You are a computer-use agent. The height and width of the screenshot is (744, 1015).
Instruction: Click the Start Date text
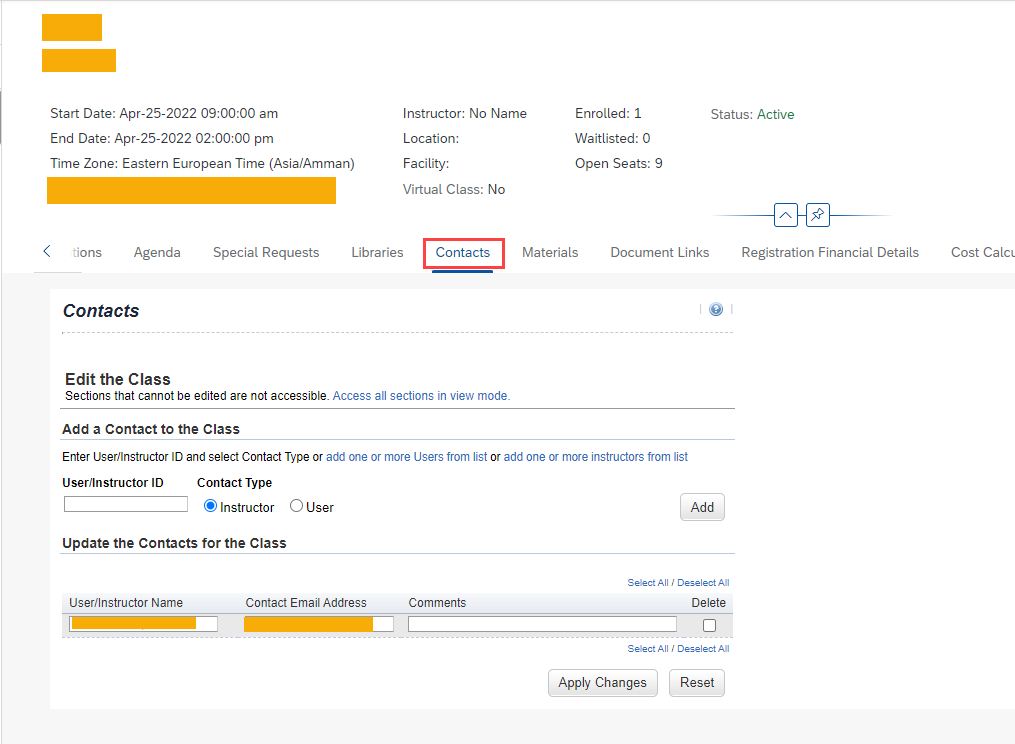click(164, 113)
